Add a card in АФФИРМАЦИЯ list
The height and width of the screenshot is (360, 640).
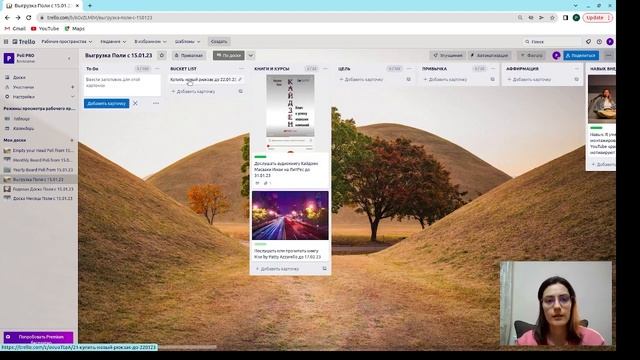click(529, 80)
